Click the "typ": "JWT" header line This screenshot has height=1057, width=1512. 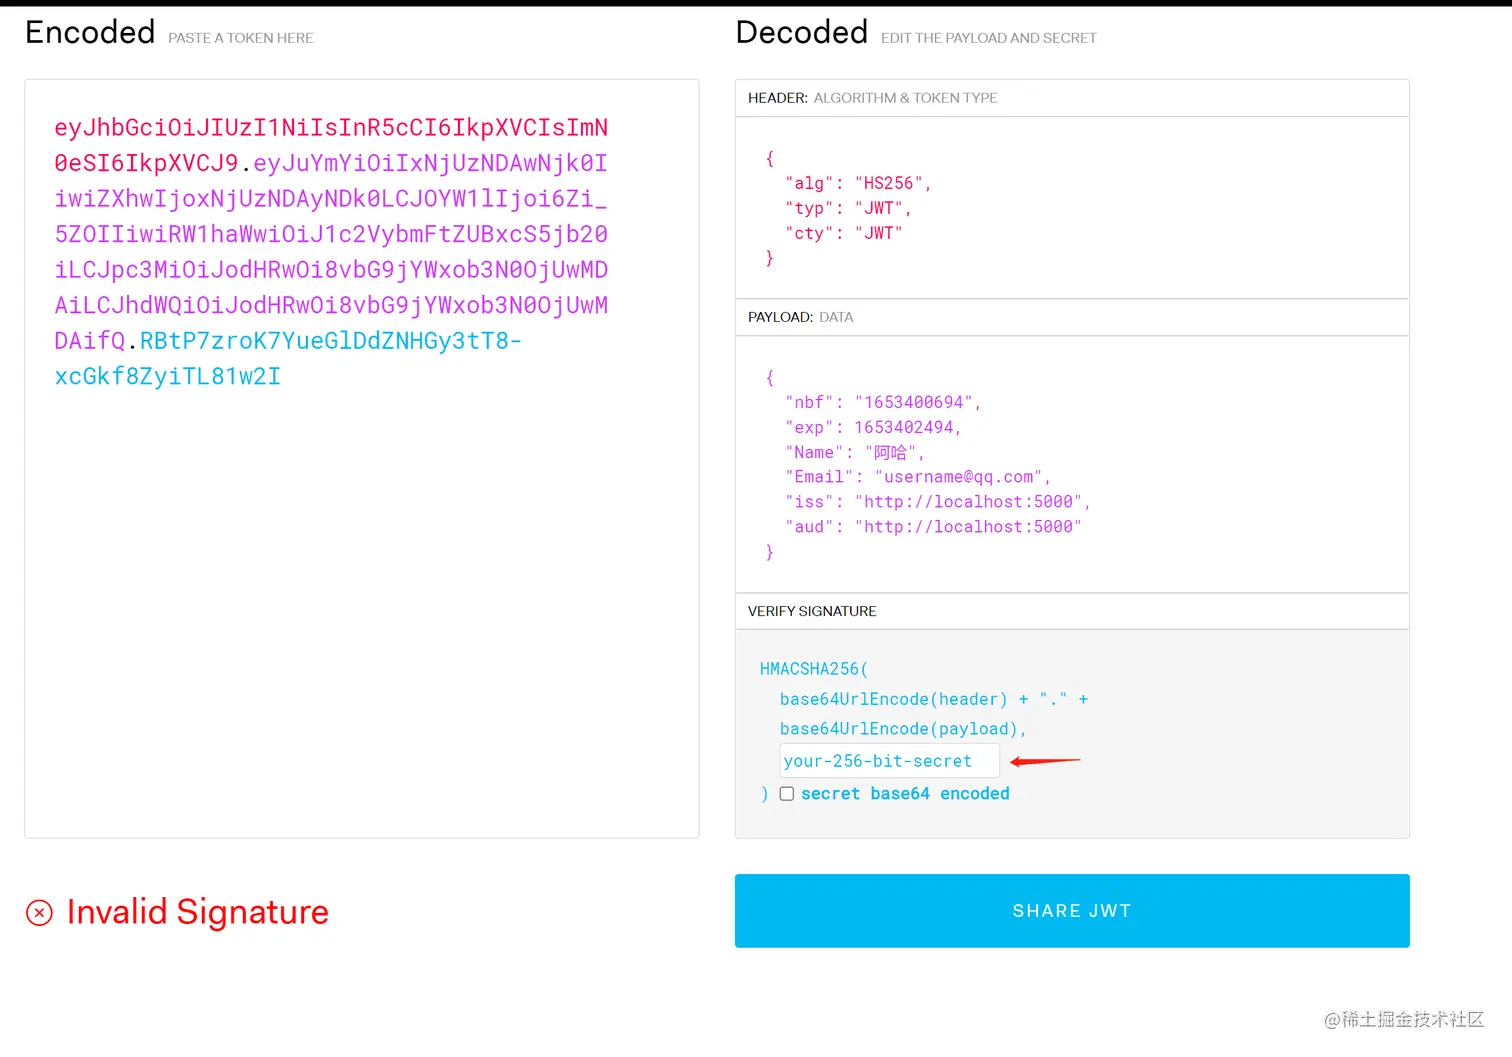click(x=848, y=208)
